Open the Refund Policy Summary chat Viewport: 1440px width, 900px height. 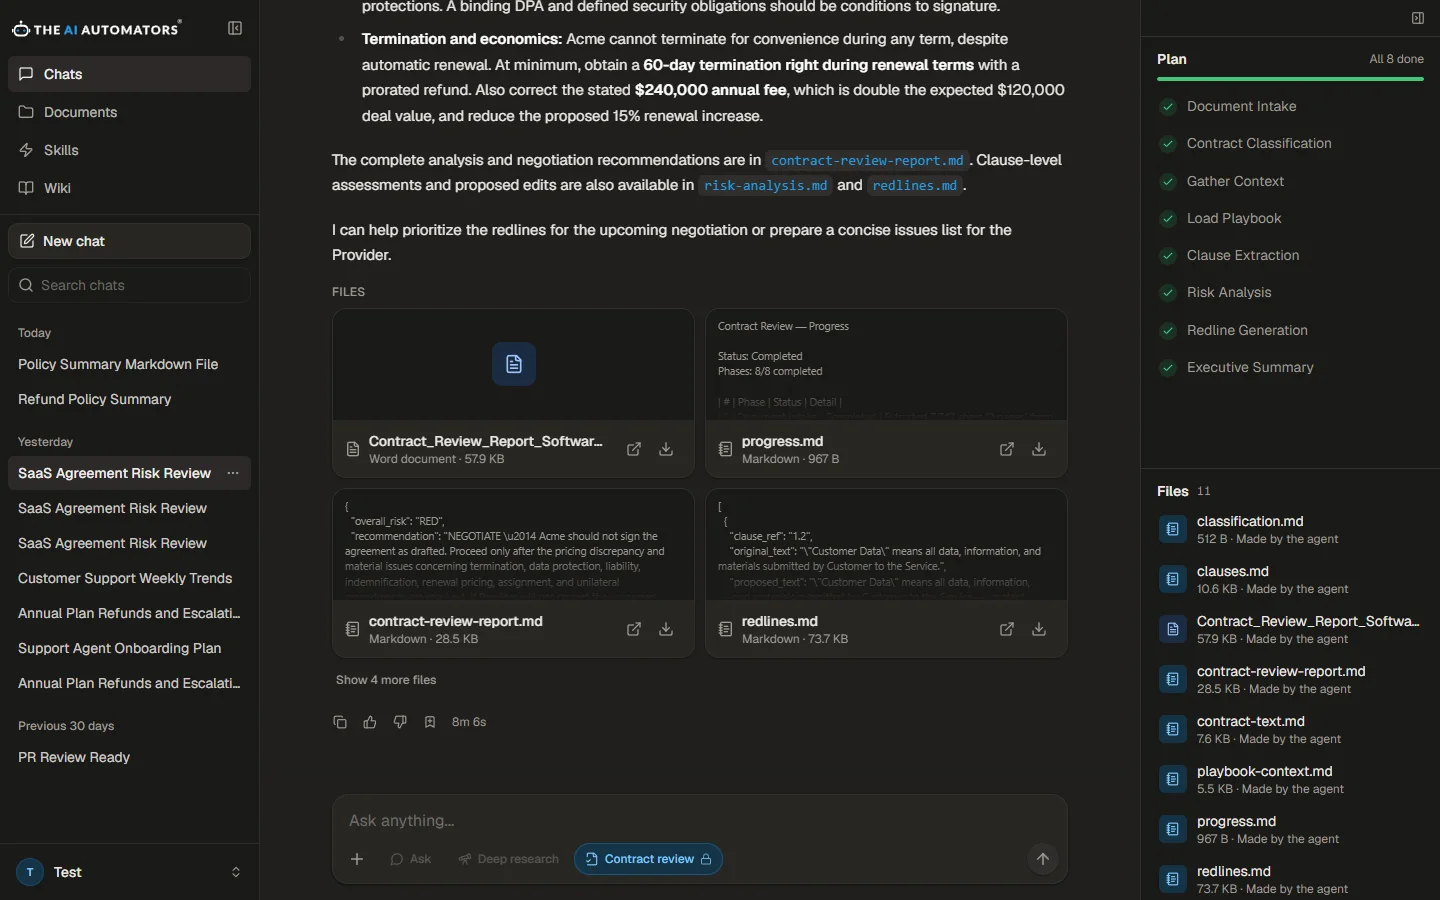coord(130,399)
